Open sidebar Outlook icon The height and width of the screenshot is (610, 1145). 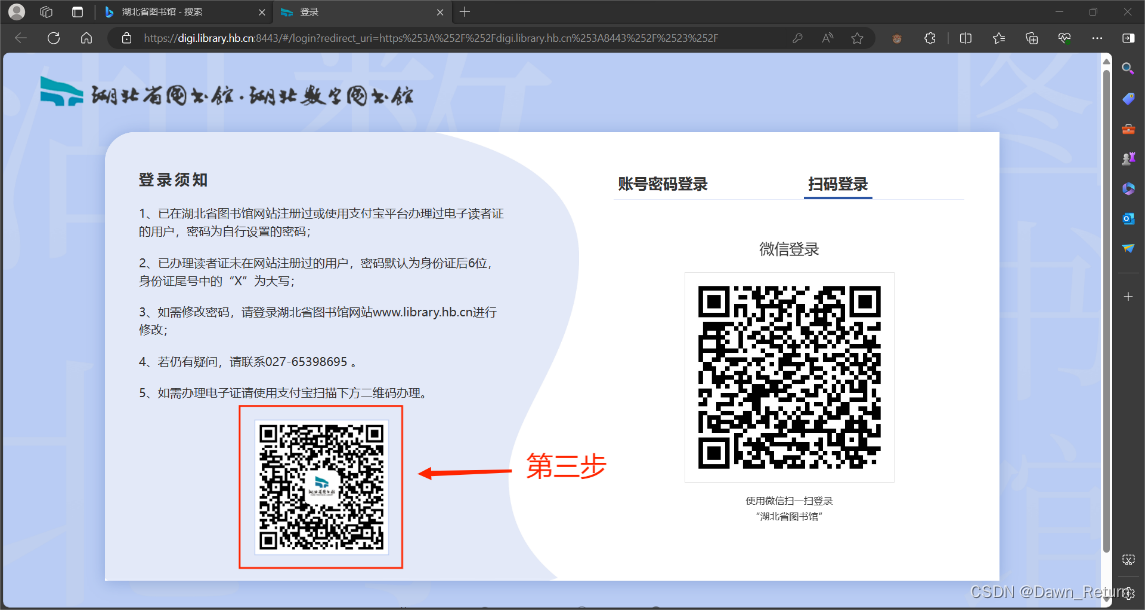point(1128,218)
